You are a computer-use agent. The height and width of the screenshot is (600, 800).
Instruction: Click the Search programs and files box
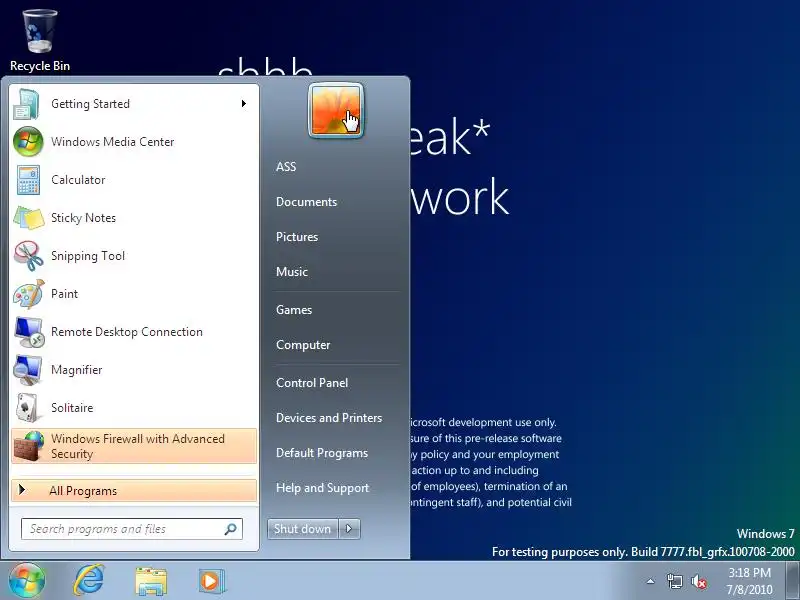coord(132,529)
